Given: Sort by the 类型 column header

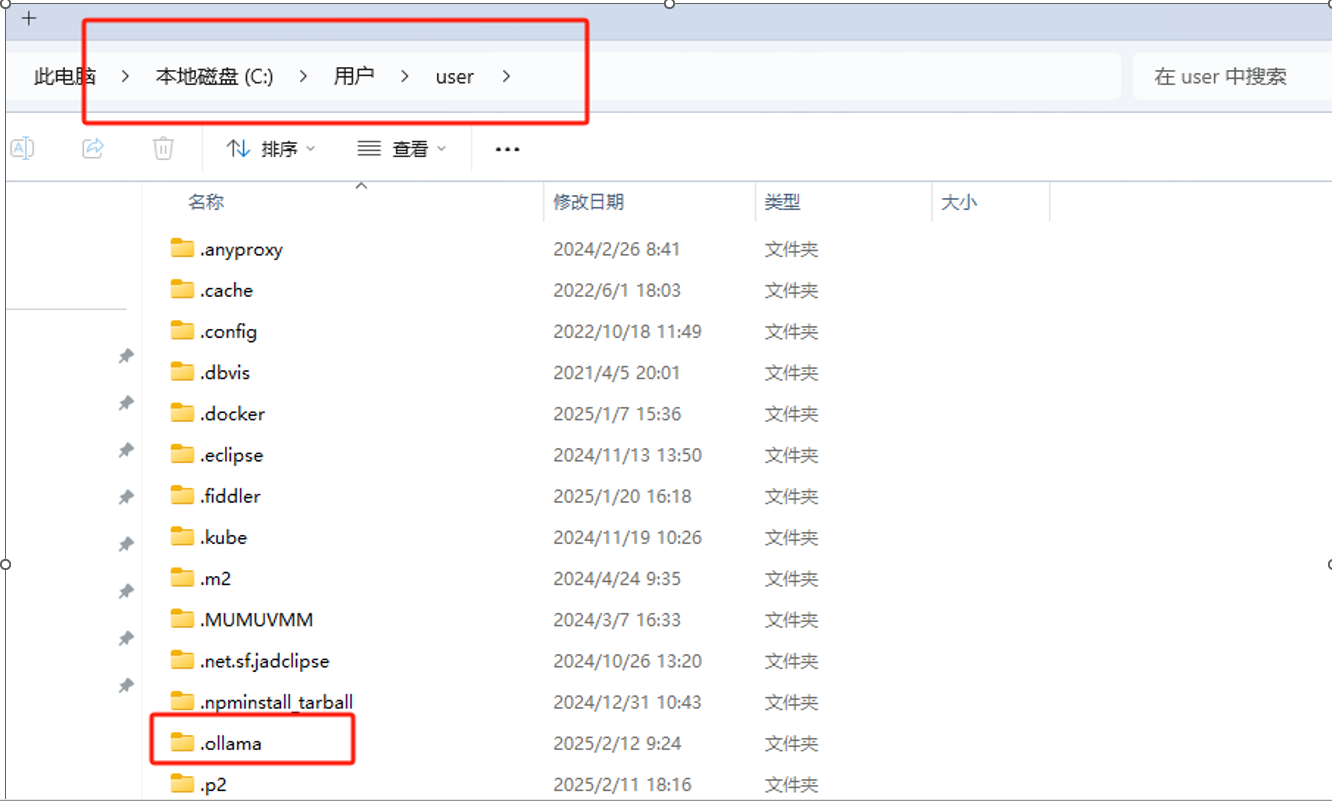Looking at the screenshot, I should click(x=783, y=202).
